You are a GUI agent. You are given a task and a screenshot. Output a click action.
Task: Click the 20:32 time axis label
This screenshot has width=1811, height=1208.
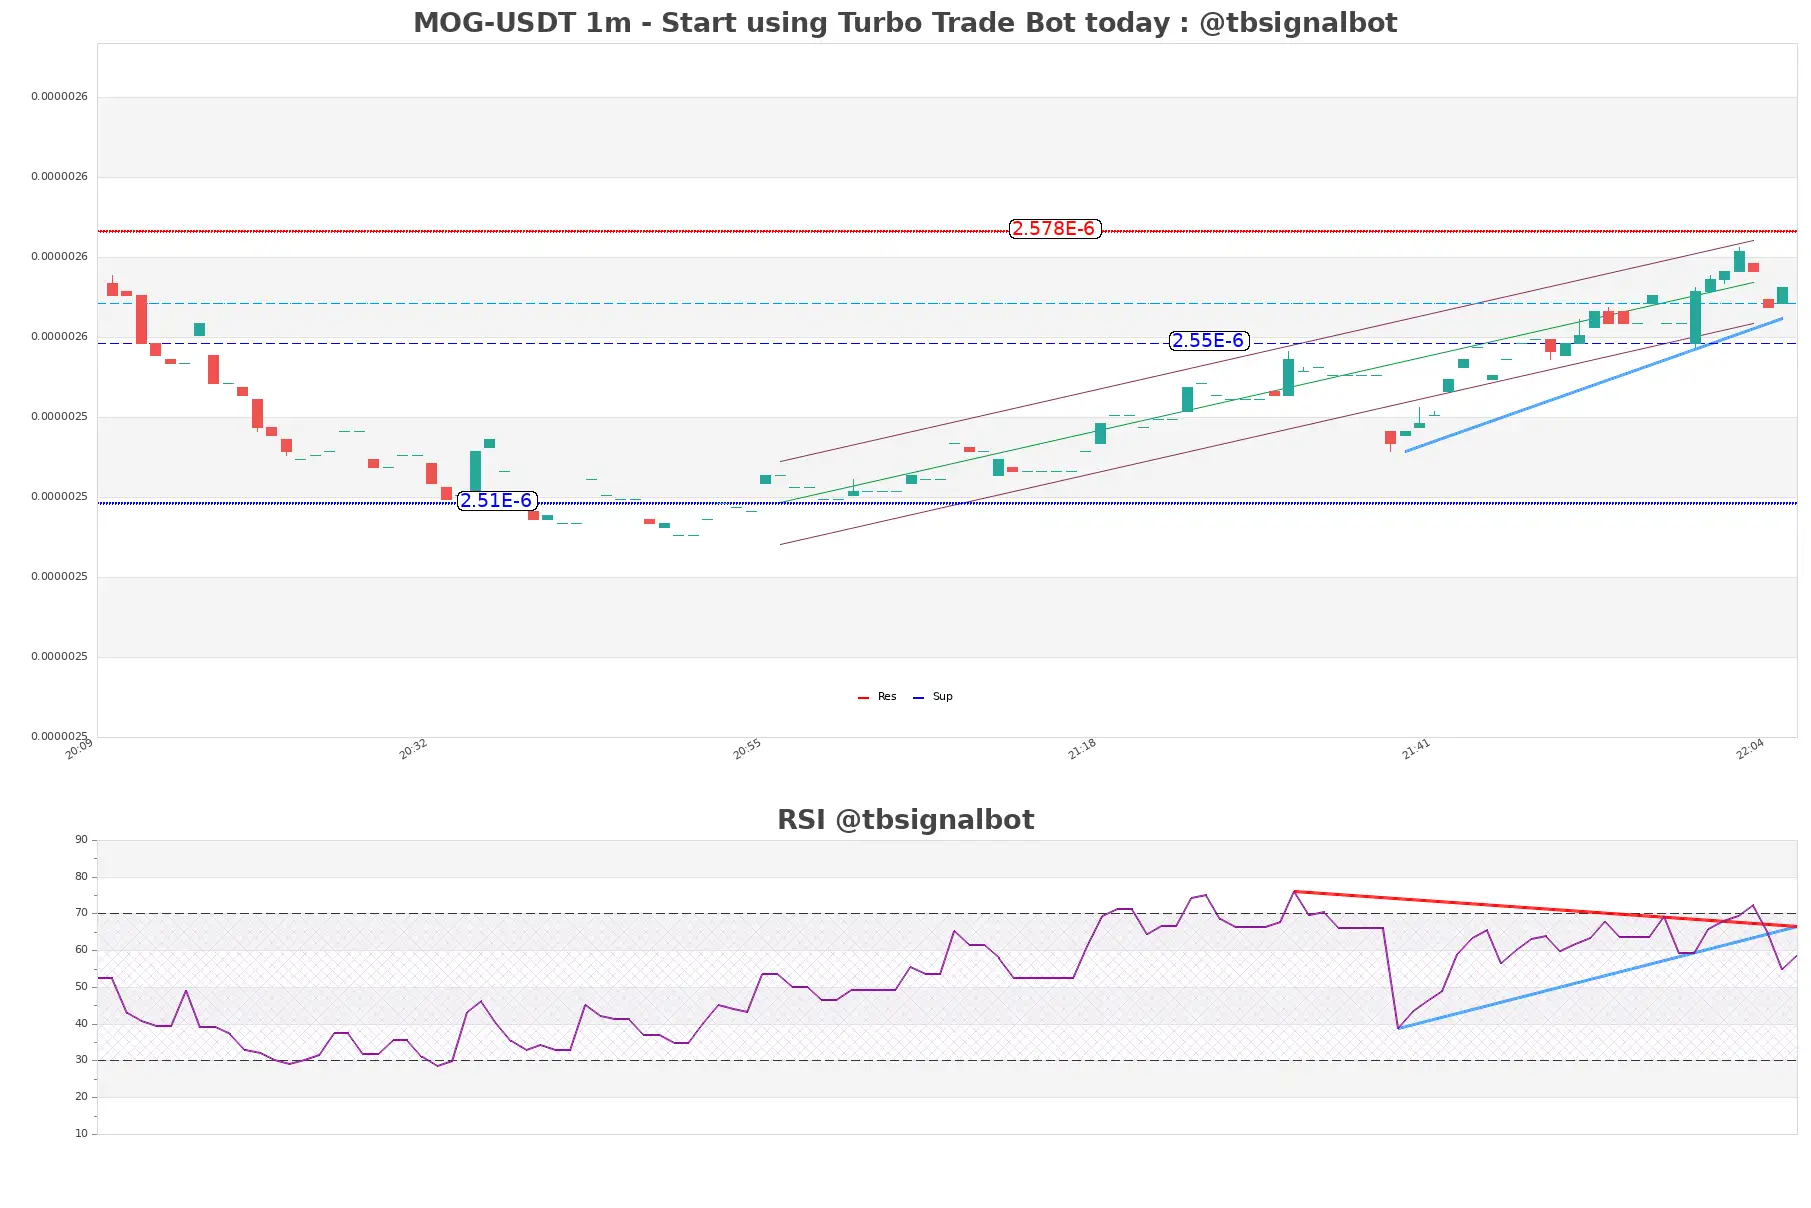[x=413, y=749]
